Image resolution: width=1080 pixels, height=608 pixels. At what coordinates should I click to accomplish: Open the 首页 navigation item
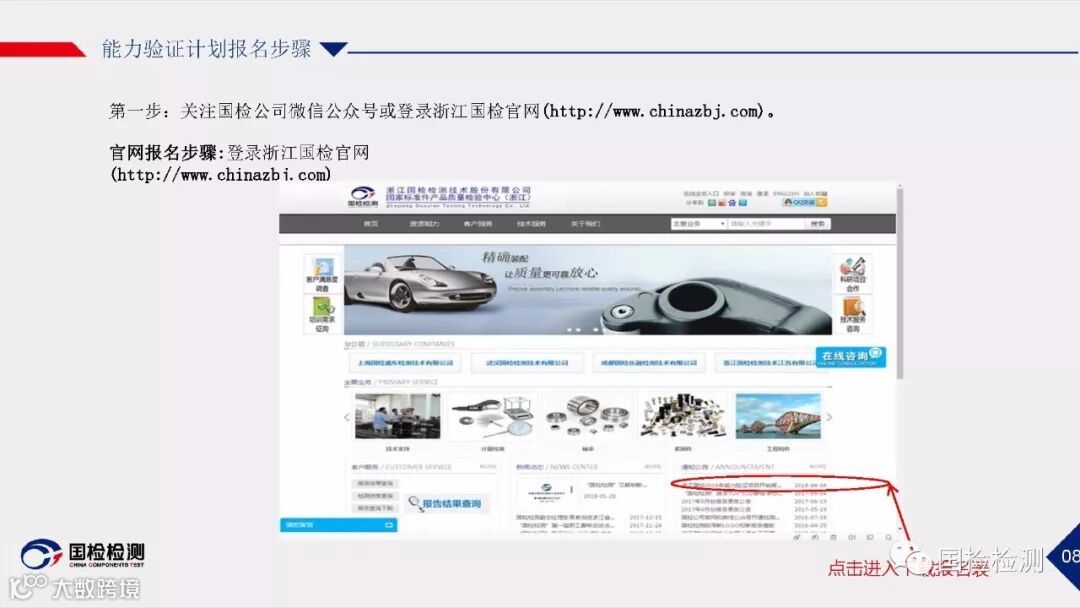371,224
